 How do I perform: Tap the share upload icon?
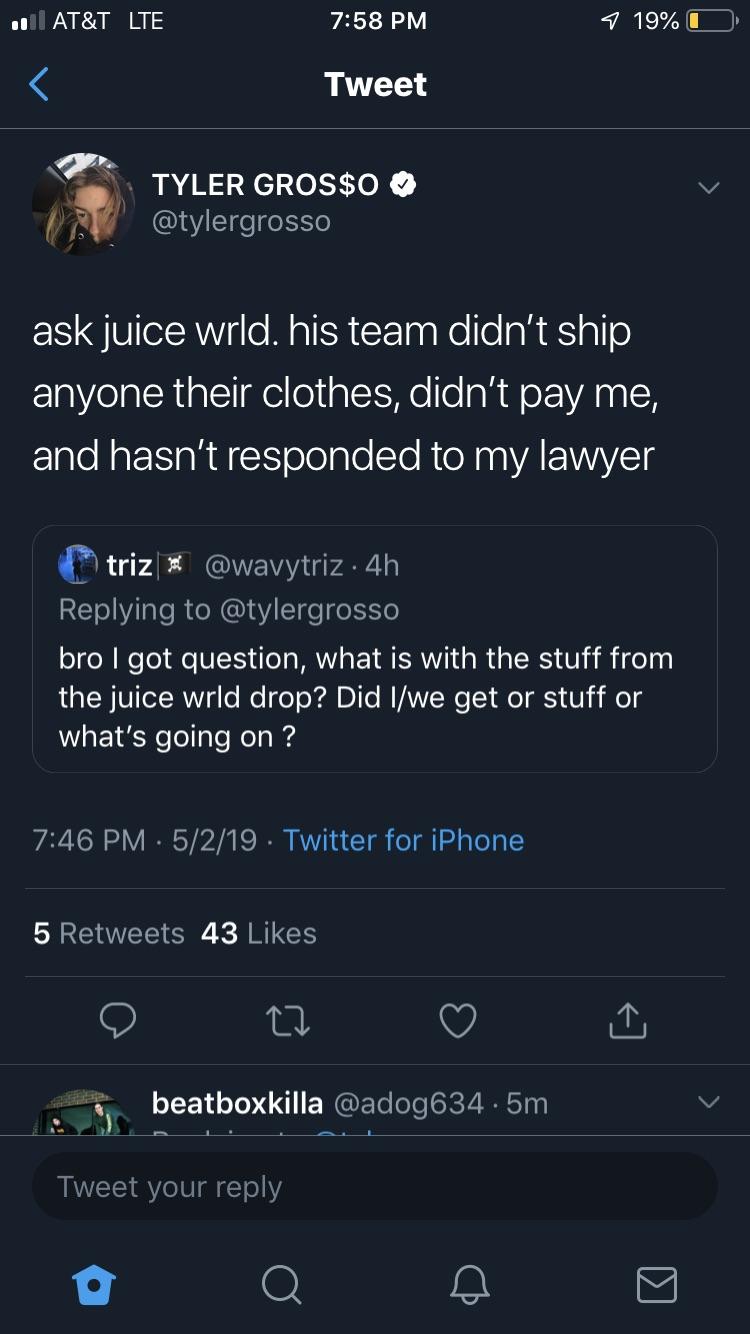coord(627,1020)
